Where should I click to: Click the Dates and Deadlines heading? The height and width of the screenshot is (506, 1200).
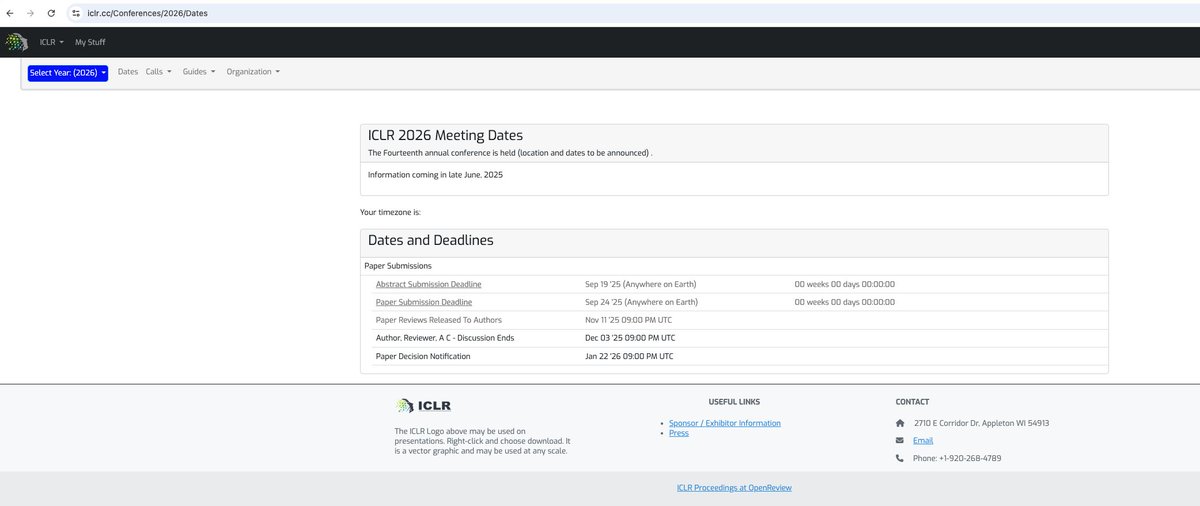[x=430, y=240]
